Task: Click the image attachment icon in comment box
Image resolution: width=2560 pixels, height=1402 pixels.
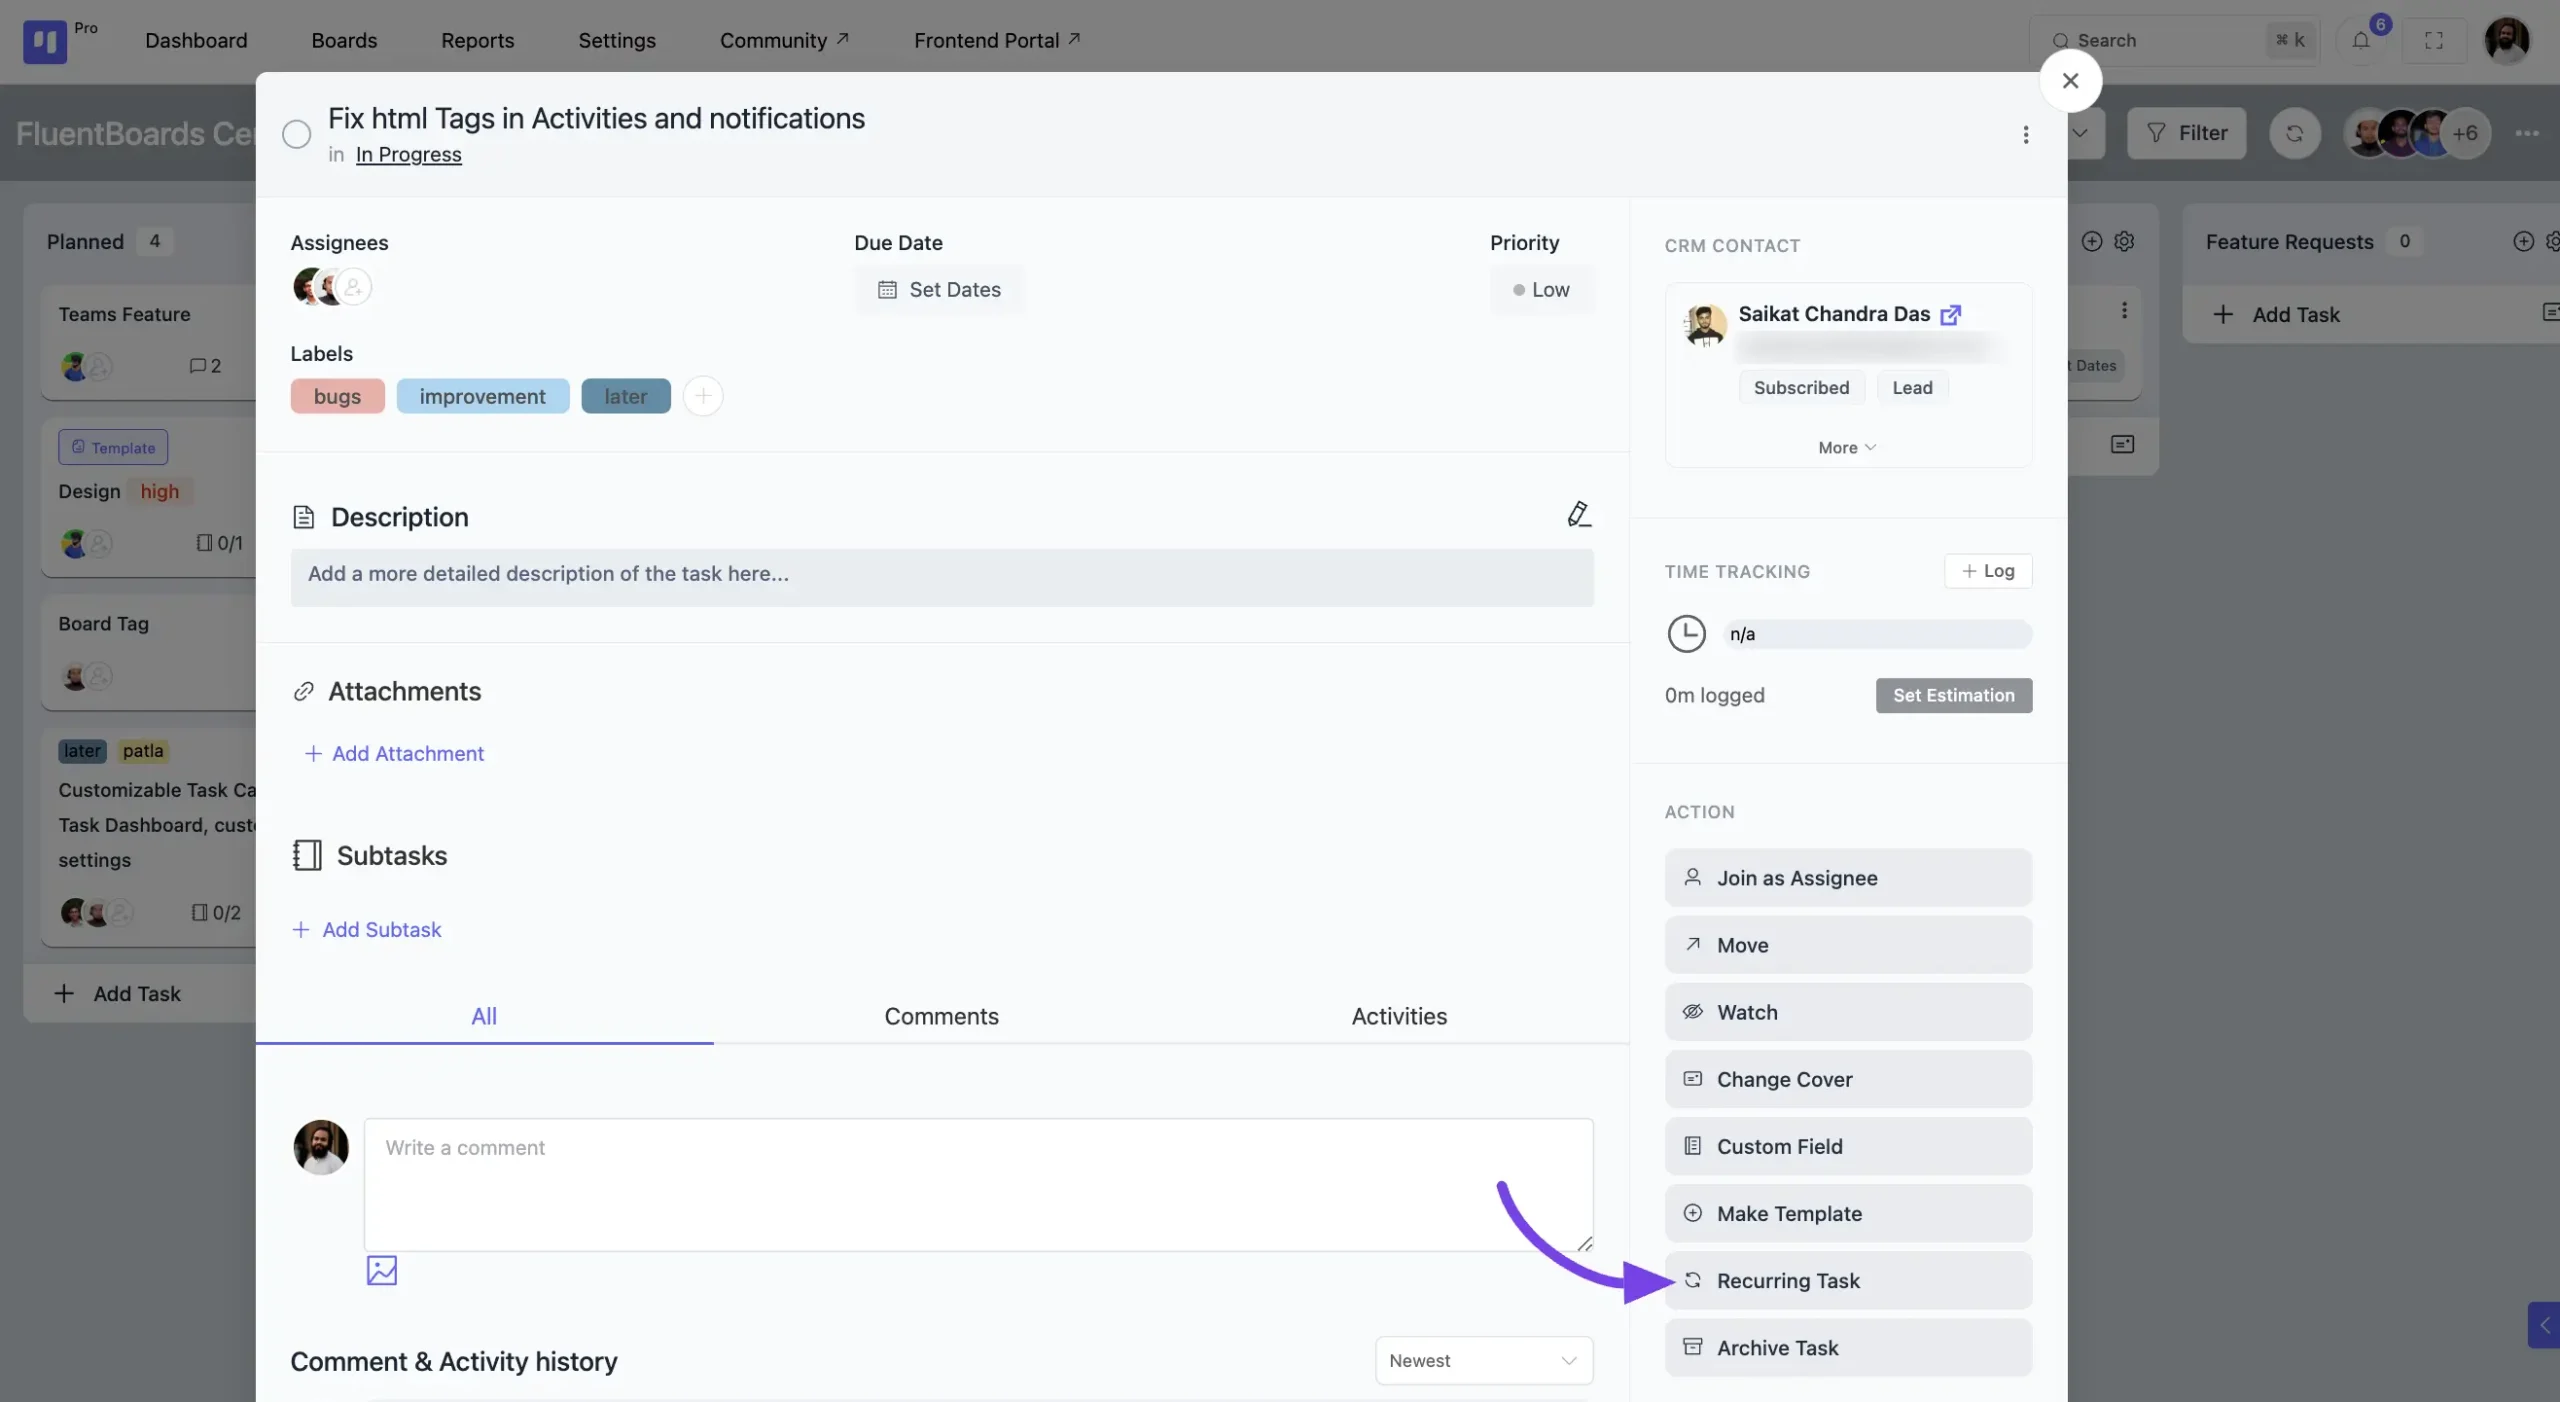Action: click(380, 1269)
